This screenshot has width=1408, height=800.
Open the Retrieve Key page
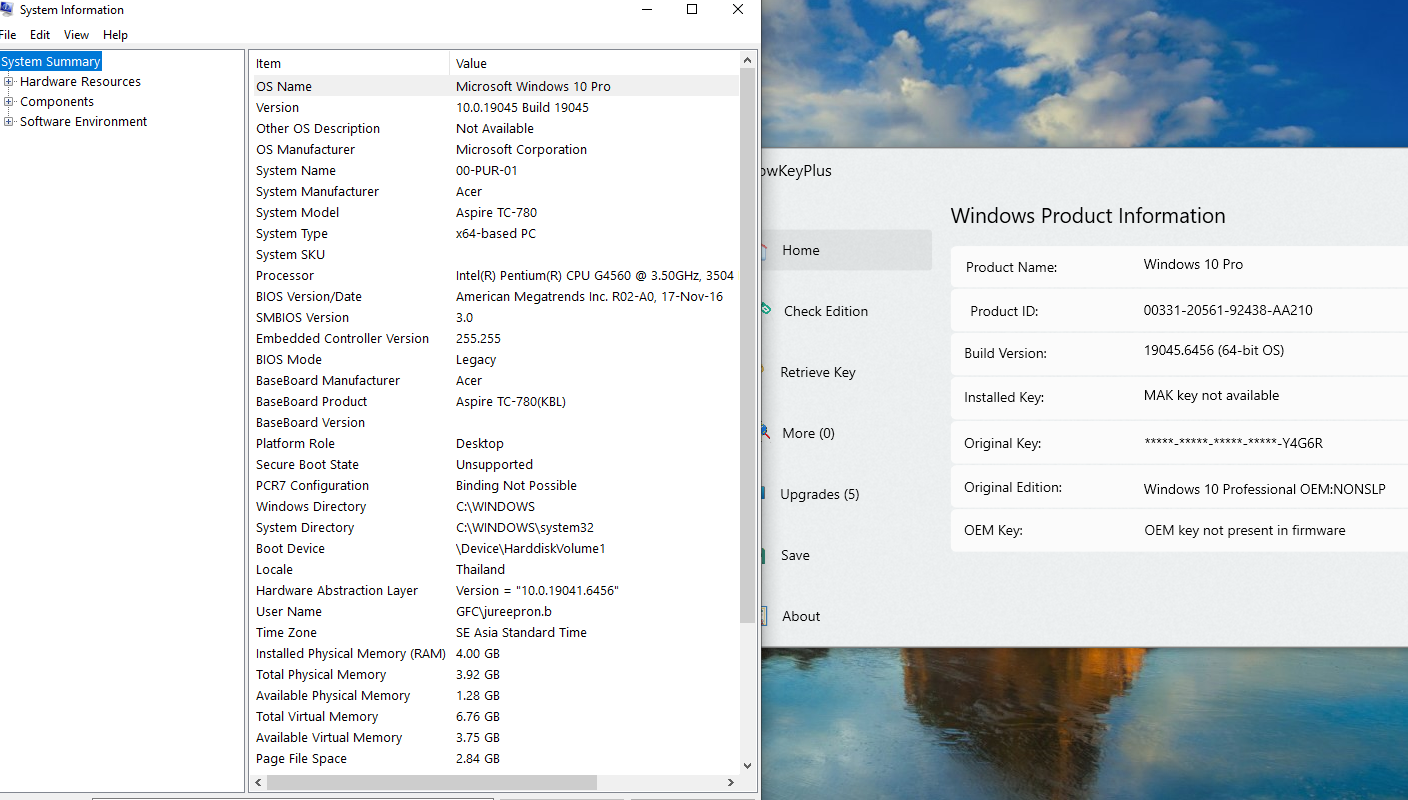pyautogui.click(x=817, y=372)
